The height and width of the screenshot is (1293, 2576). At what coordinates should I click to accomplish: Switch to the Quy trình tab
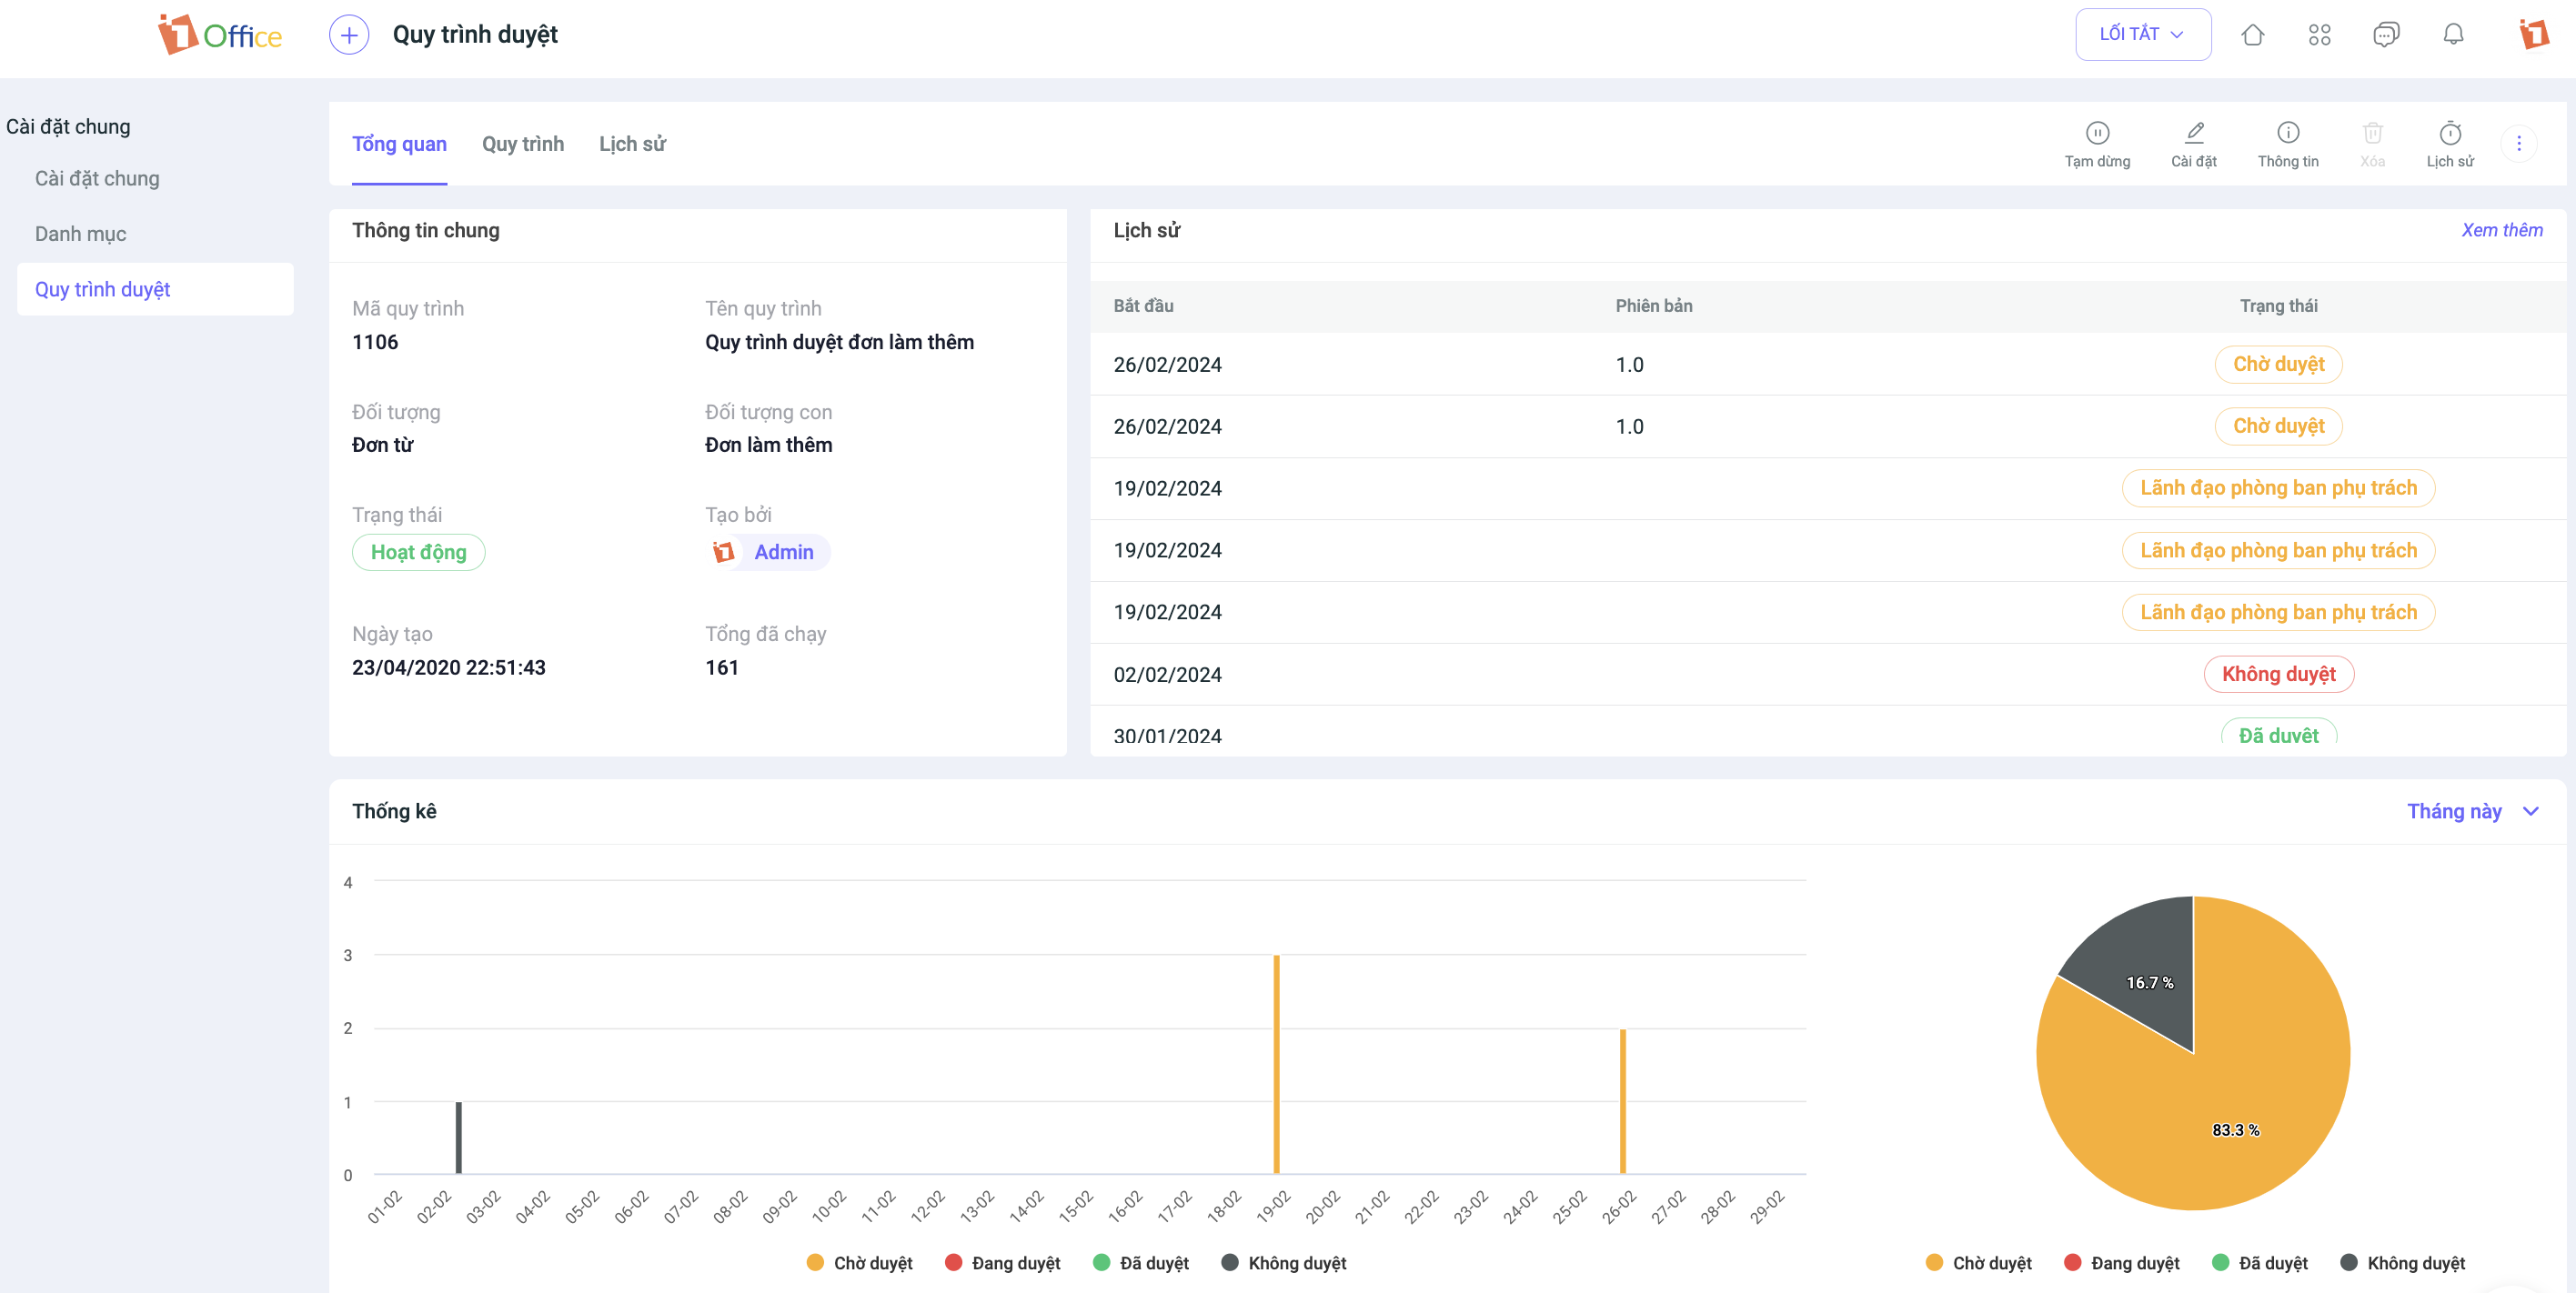pos(522,144)
